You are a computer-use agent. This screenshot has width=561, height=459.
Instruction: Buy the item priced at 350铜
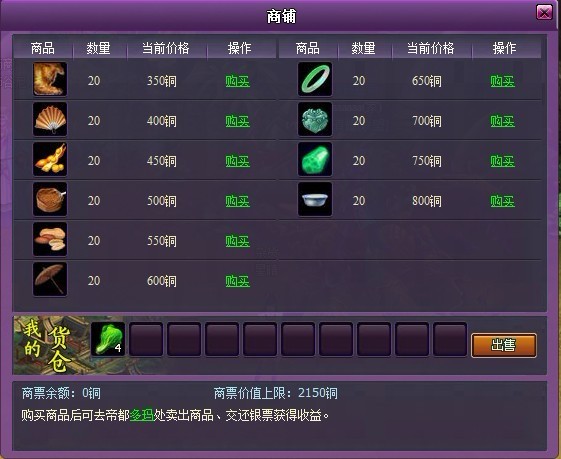tap(238, 81)
